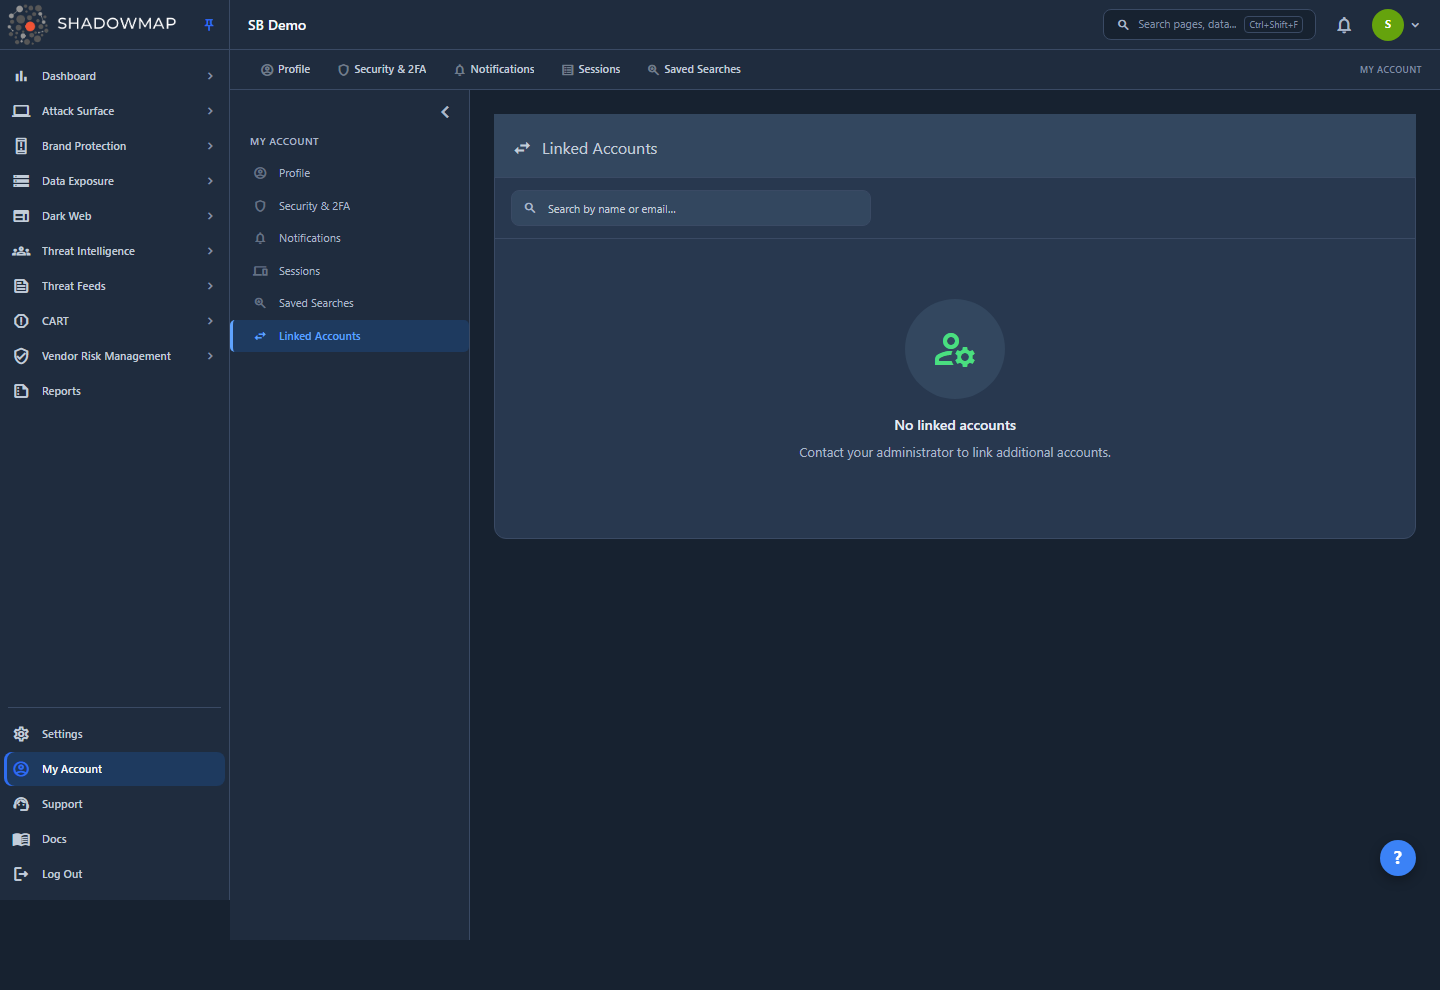The width and height of the screenshot is (1440, 990).
Task: Click the Threat Intelligence sidebar icon
Action: (21, 251)
